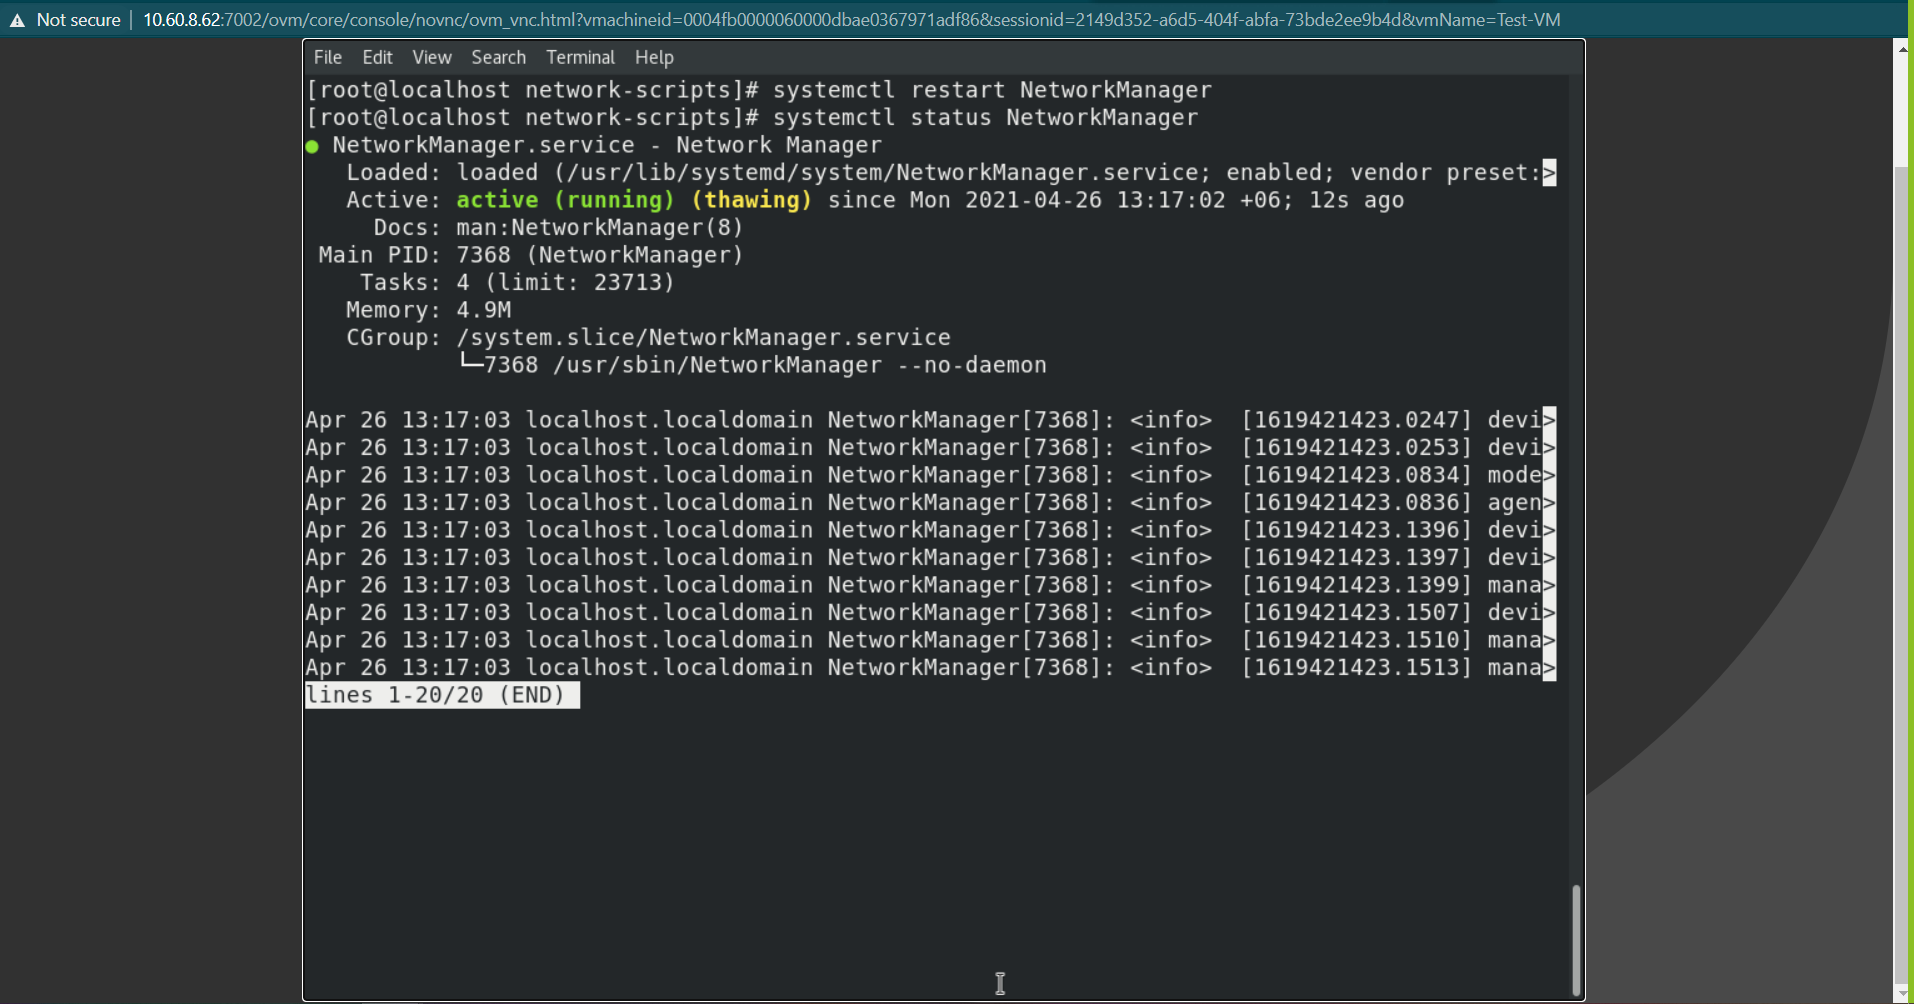The height and width of the screenshot is (1004, 1914).
Task: Click the yellow (thawing) status text
Action: tap(751, 200)
